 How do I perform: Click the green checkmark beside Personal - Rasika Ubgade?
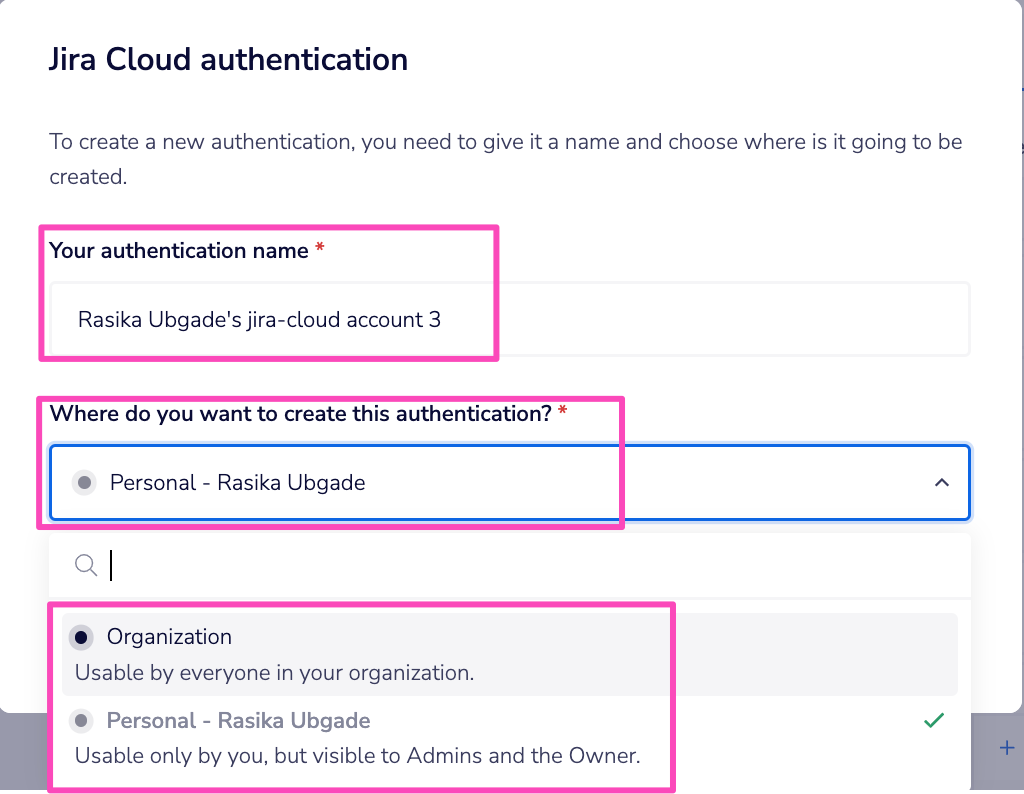933,719
